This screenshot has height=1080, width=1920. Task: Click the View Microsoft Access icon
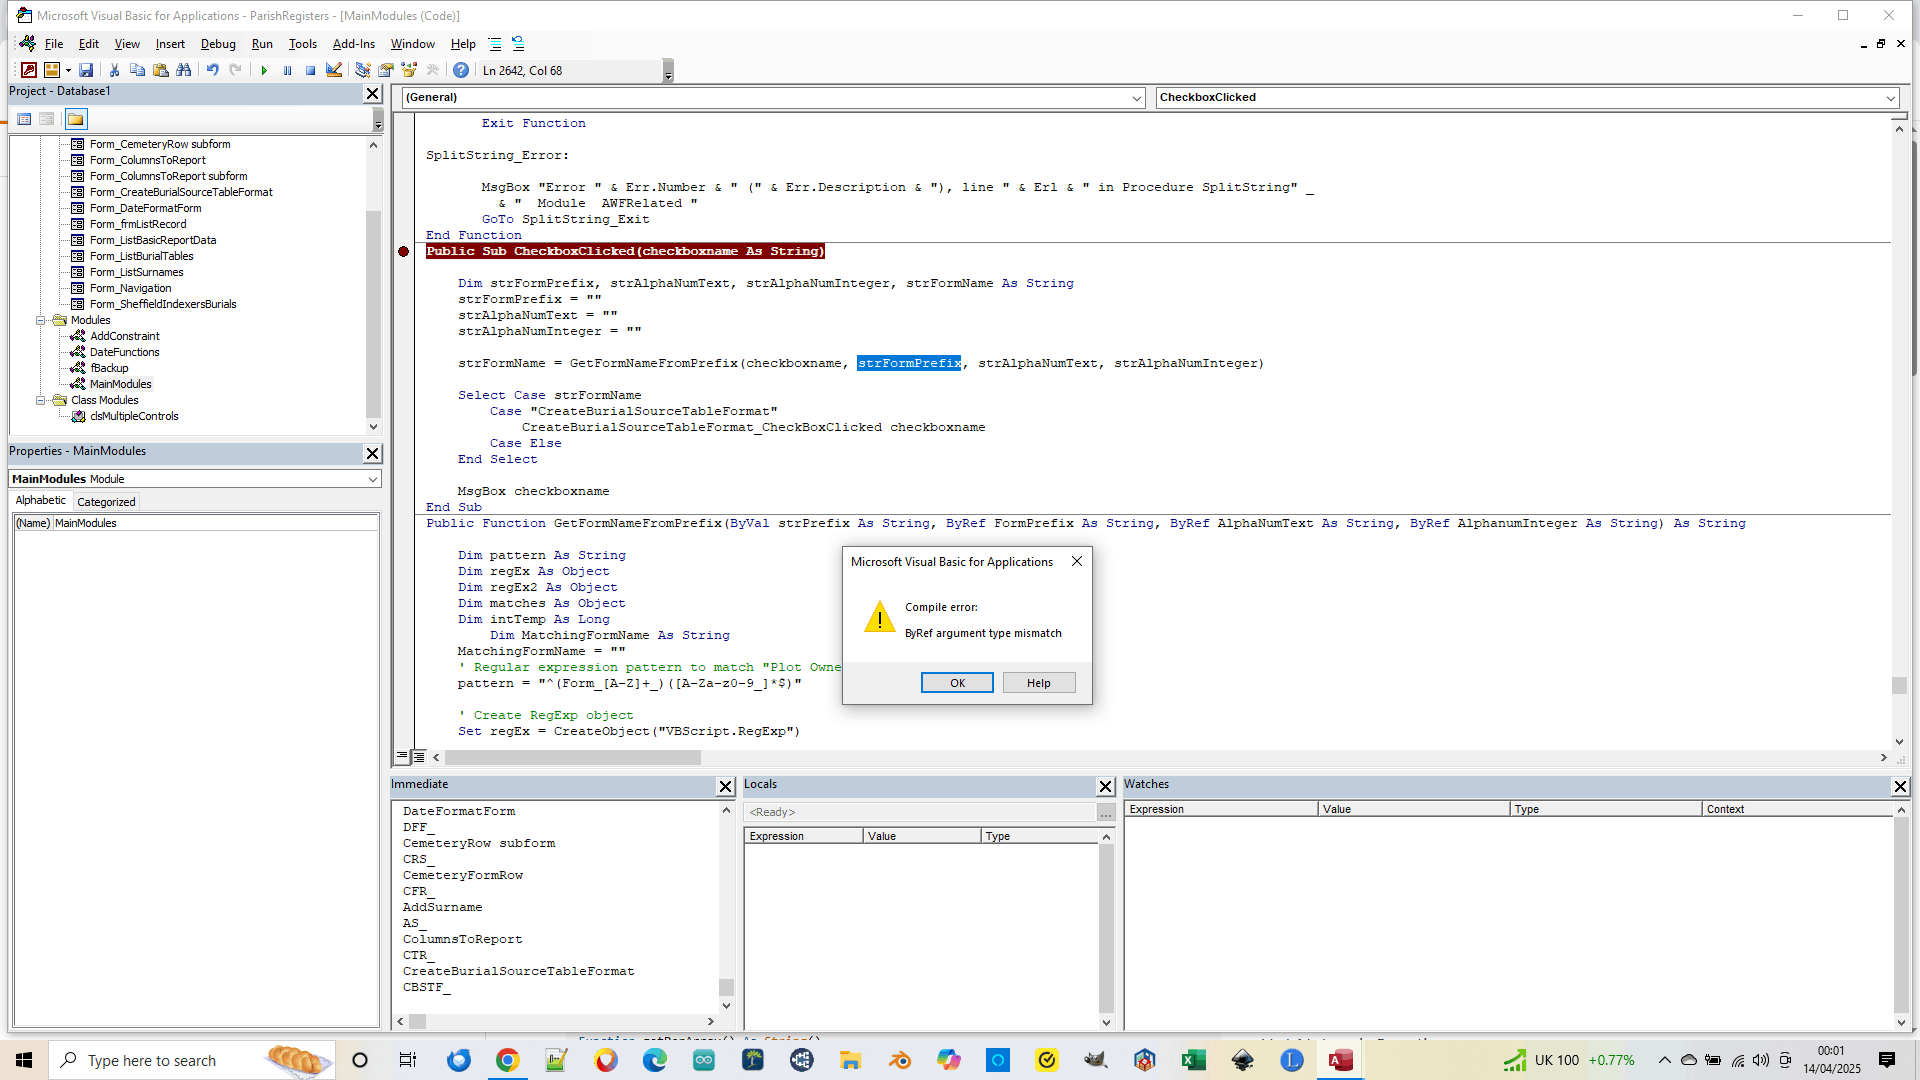point(29,70)
